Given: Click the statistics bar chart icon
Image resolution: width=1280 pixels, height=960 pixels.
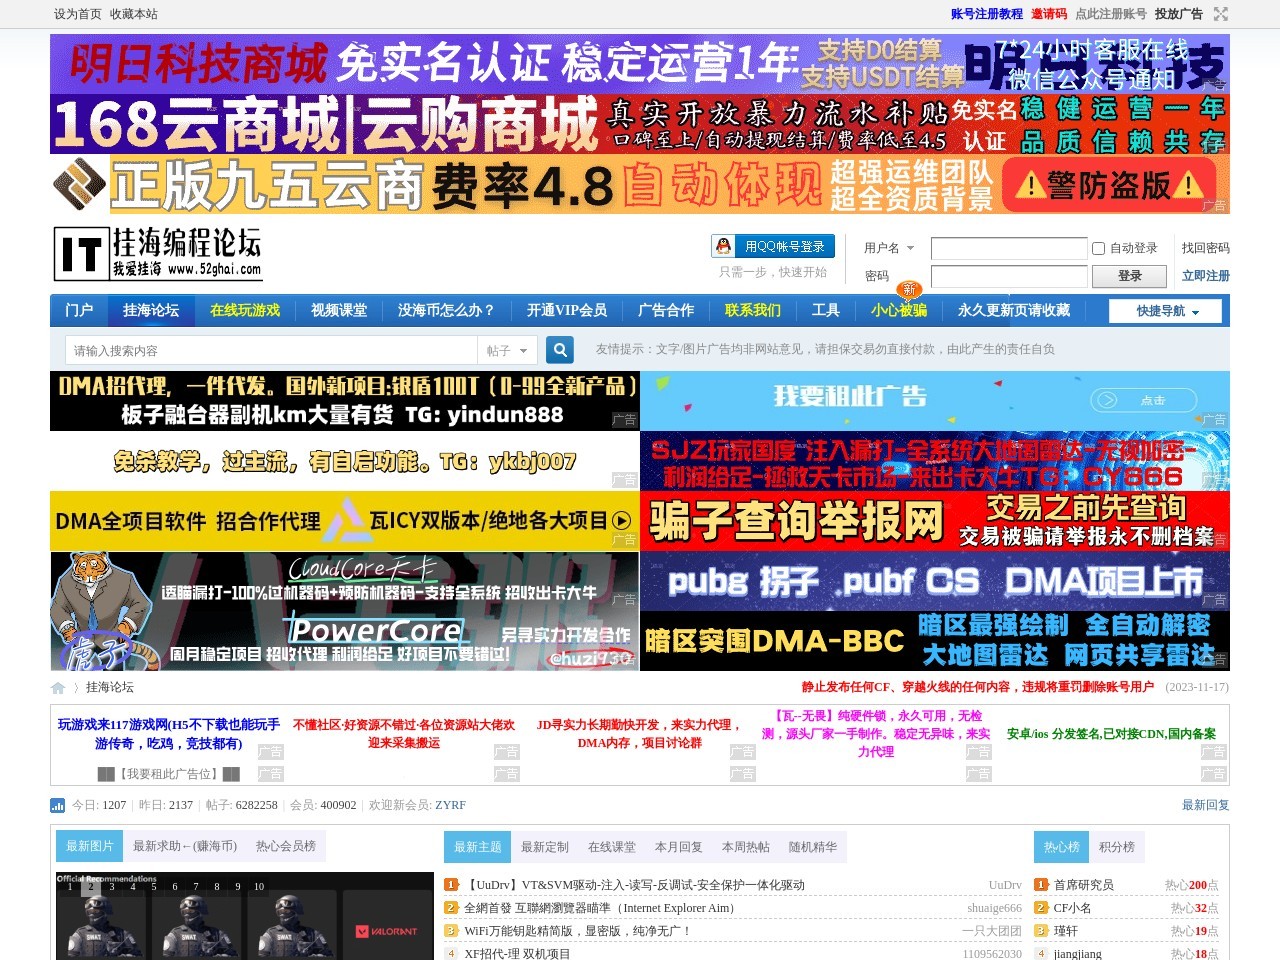Looking at the screenshot, I should [58, 805].
